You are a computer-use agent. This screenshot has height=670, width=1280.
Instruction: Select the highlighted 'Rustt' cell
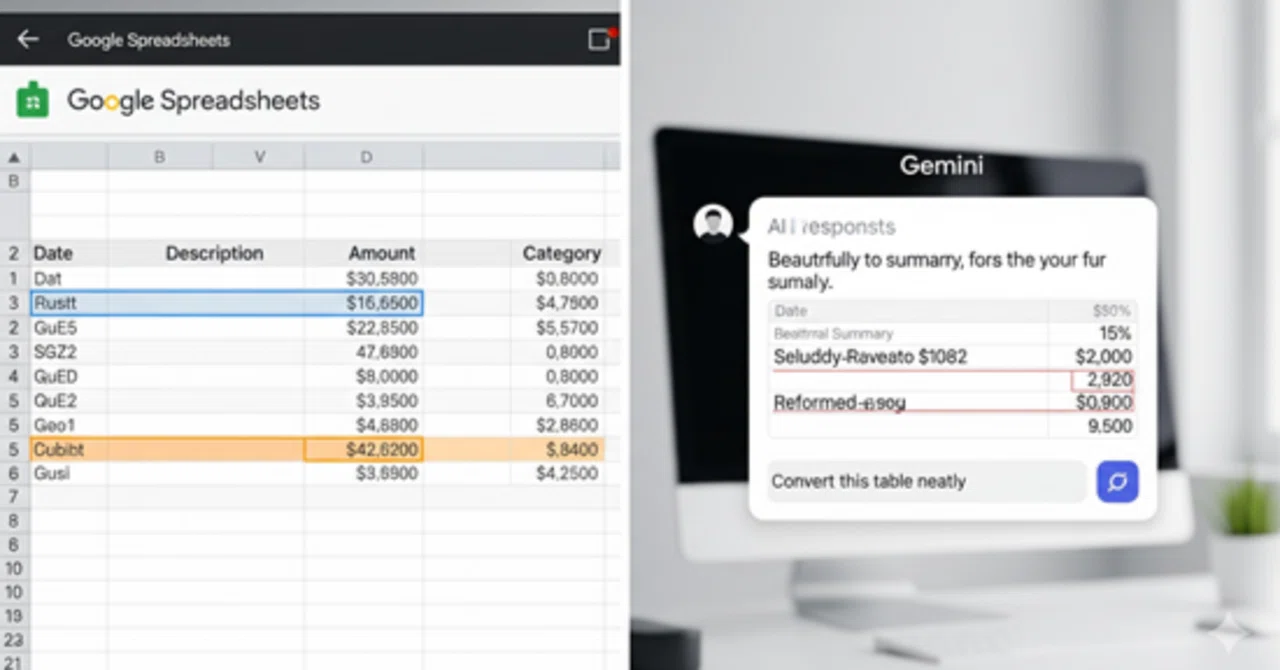point(69,303)
